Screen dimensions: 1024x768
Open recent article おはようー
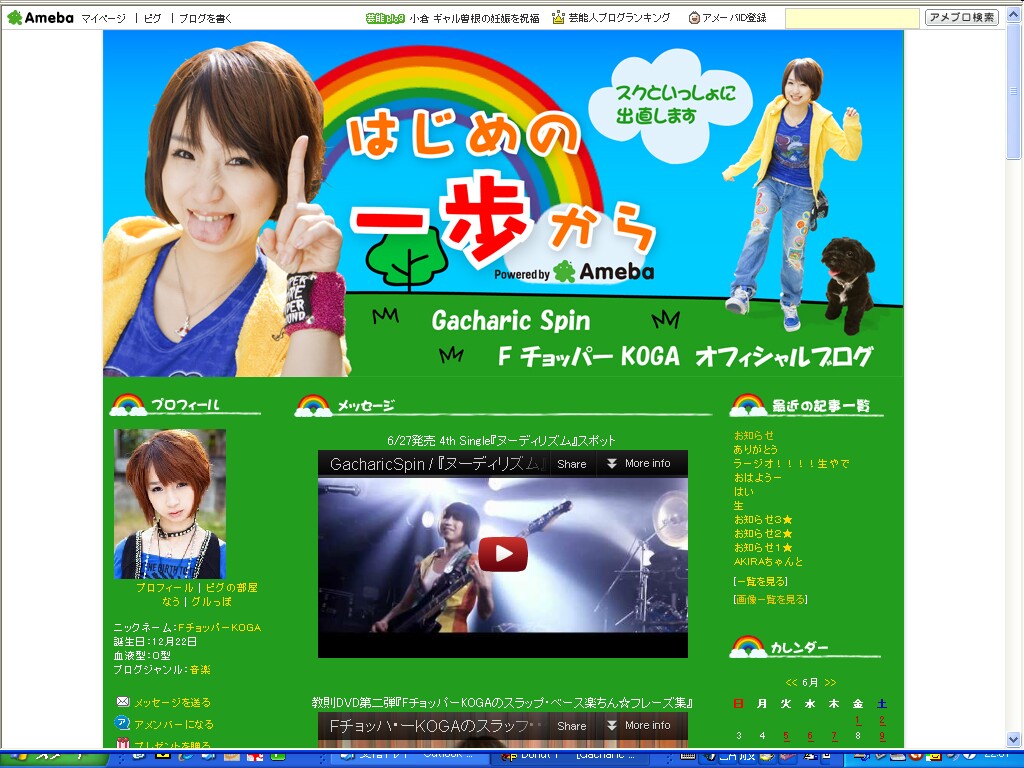coord(758,477)
